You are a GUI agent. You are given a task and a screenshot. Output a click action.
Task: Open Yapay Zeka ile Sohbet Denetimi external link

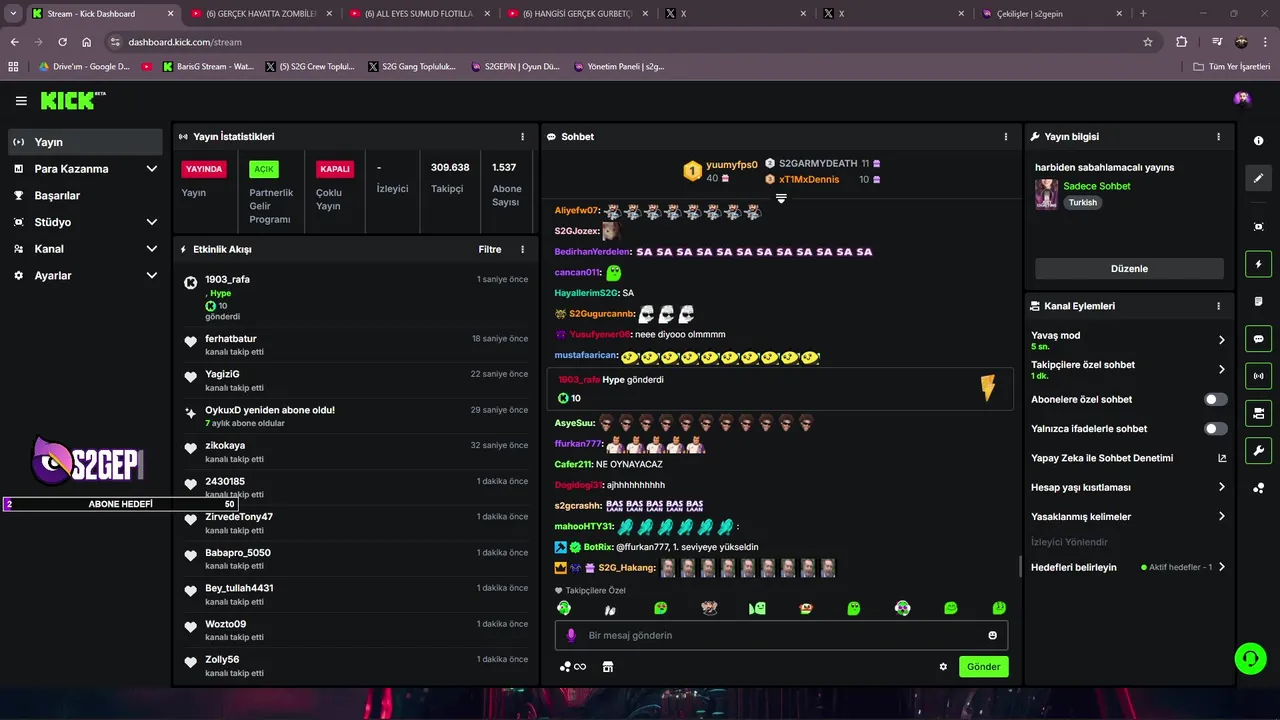click(1222, 458)
